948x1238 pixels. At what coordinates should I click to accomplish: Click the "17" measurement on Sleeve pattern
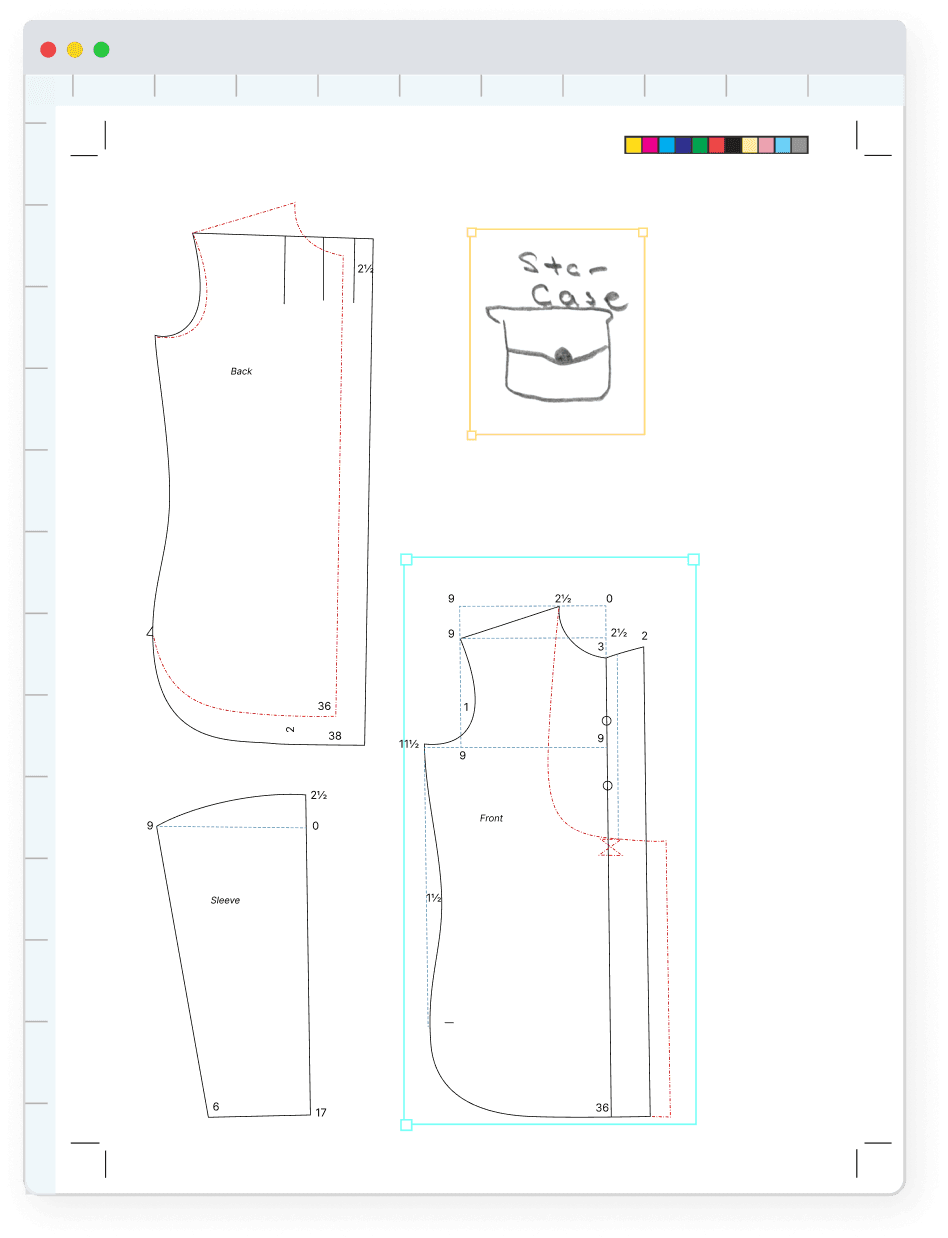(x=321, y=1113)
